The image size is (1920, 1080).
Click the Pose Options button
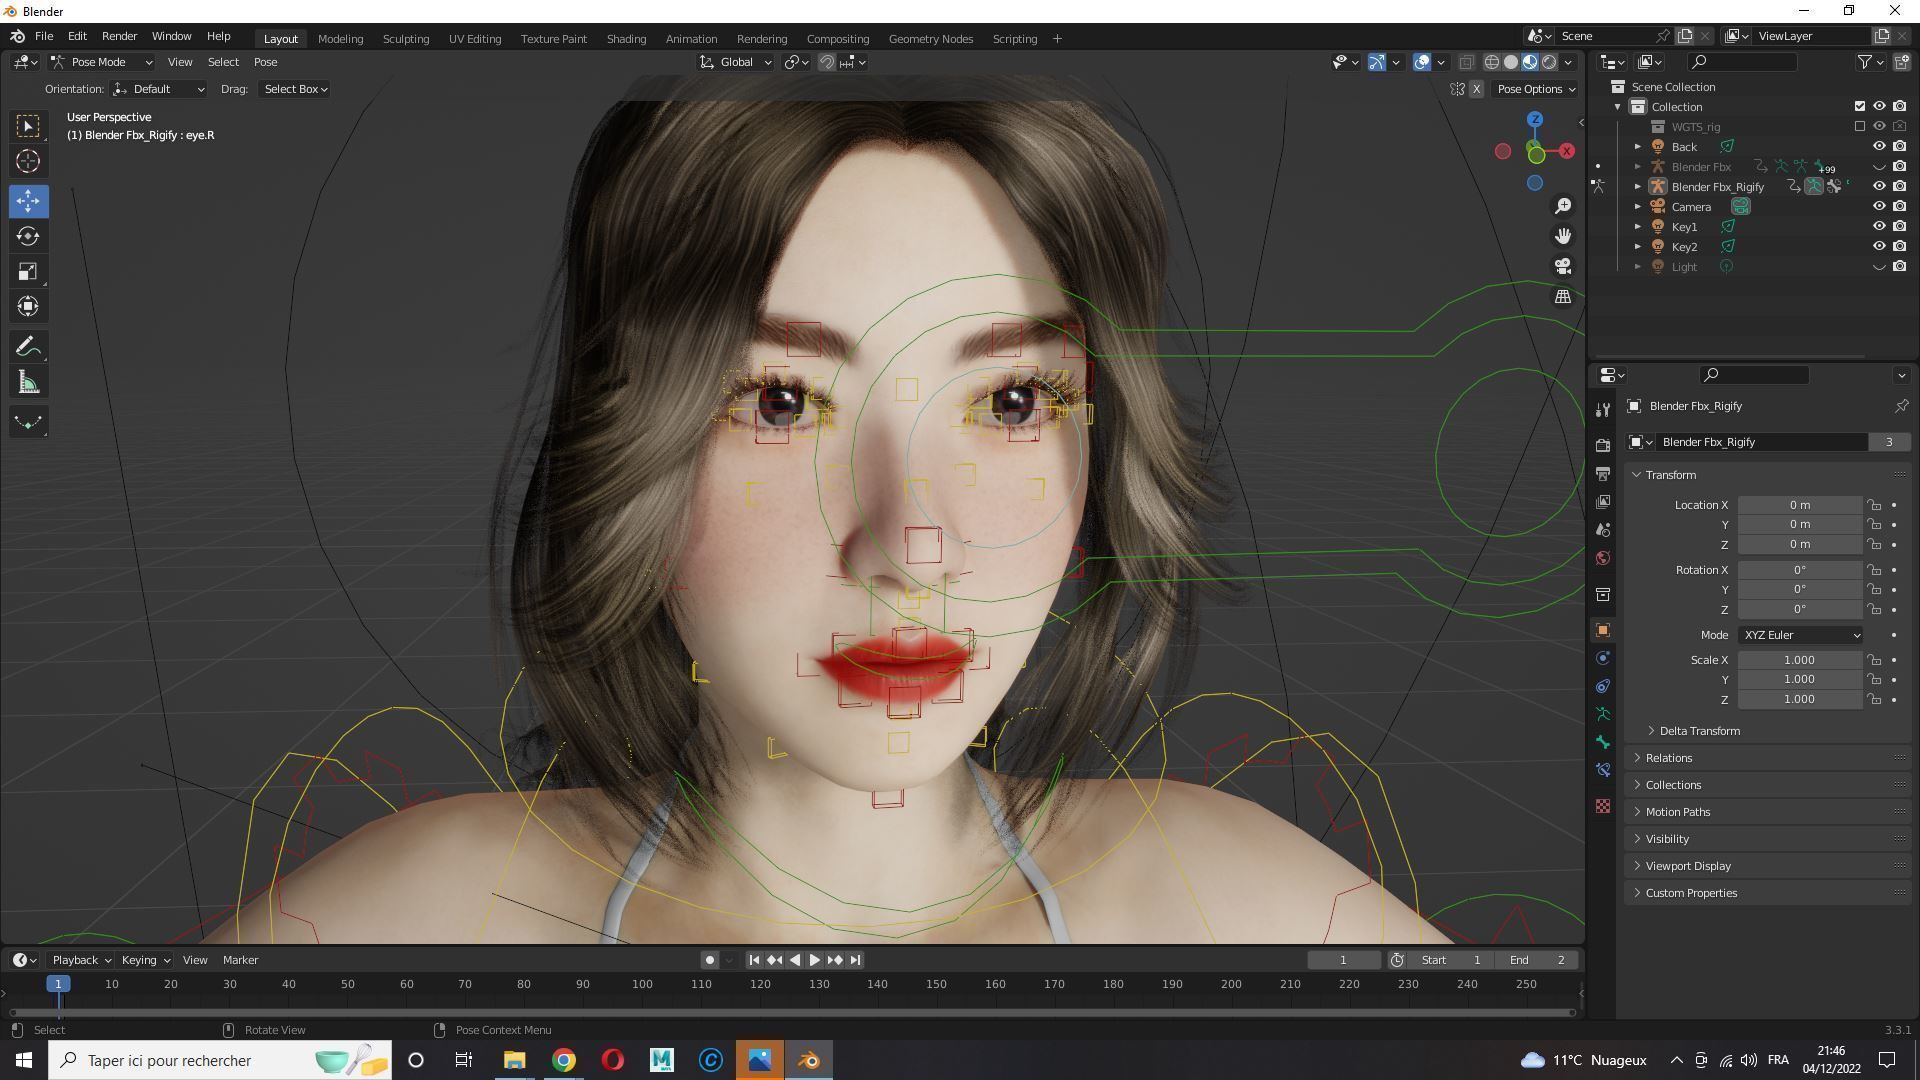(x=1535, y=89)
